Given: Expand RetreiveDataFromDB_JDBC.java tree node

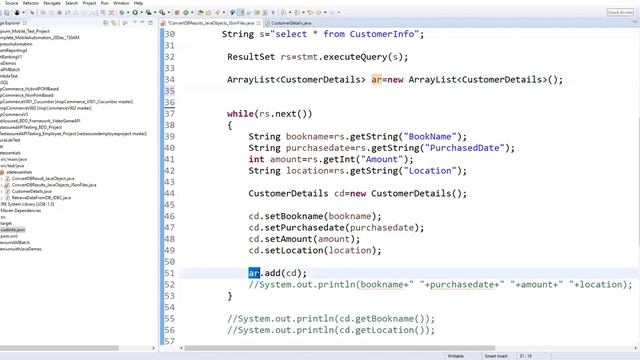Looking at the screenshot, I should [x=2, y=198].
